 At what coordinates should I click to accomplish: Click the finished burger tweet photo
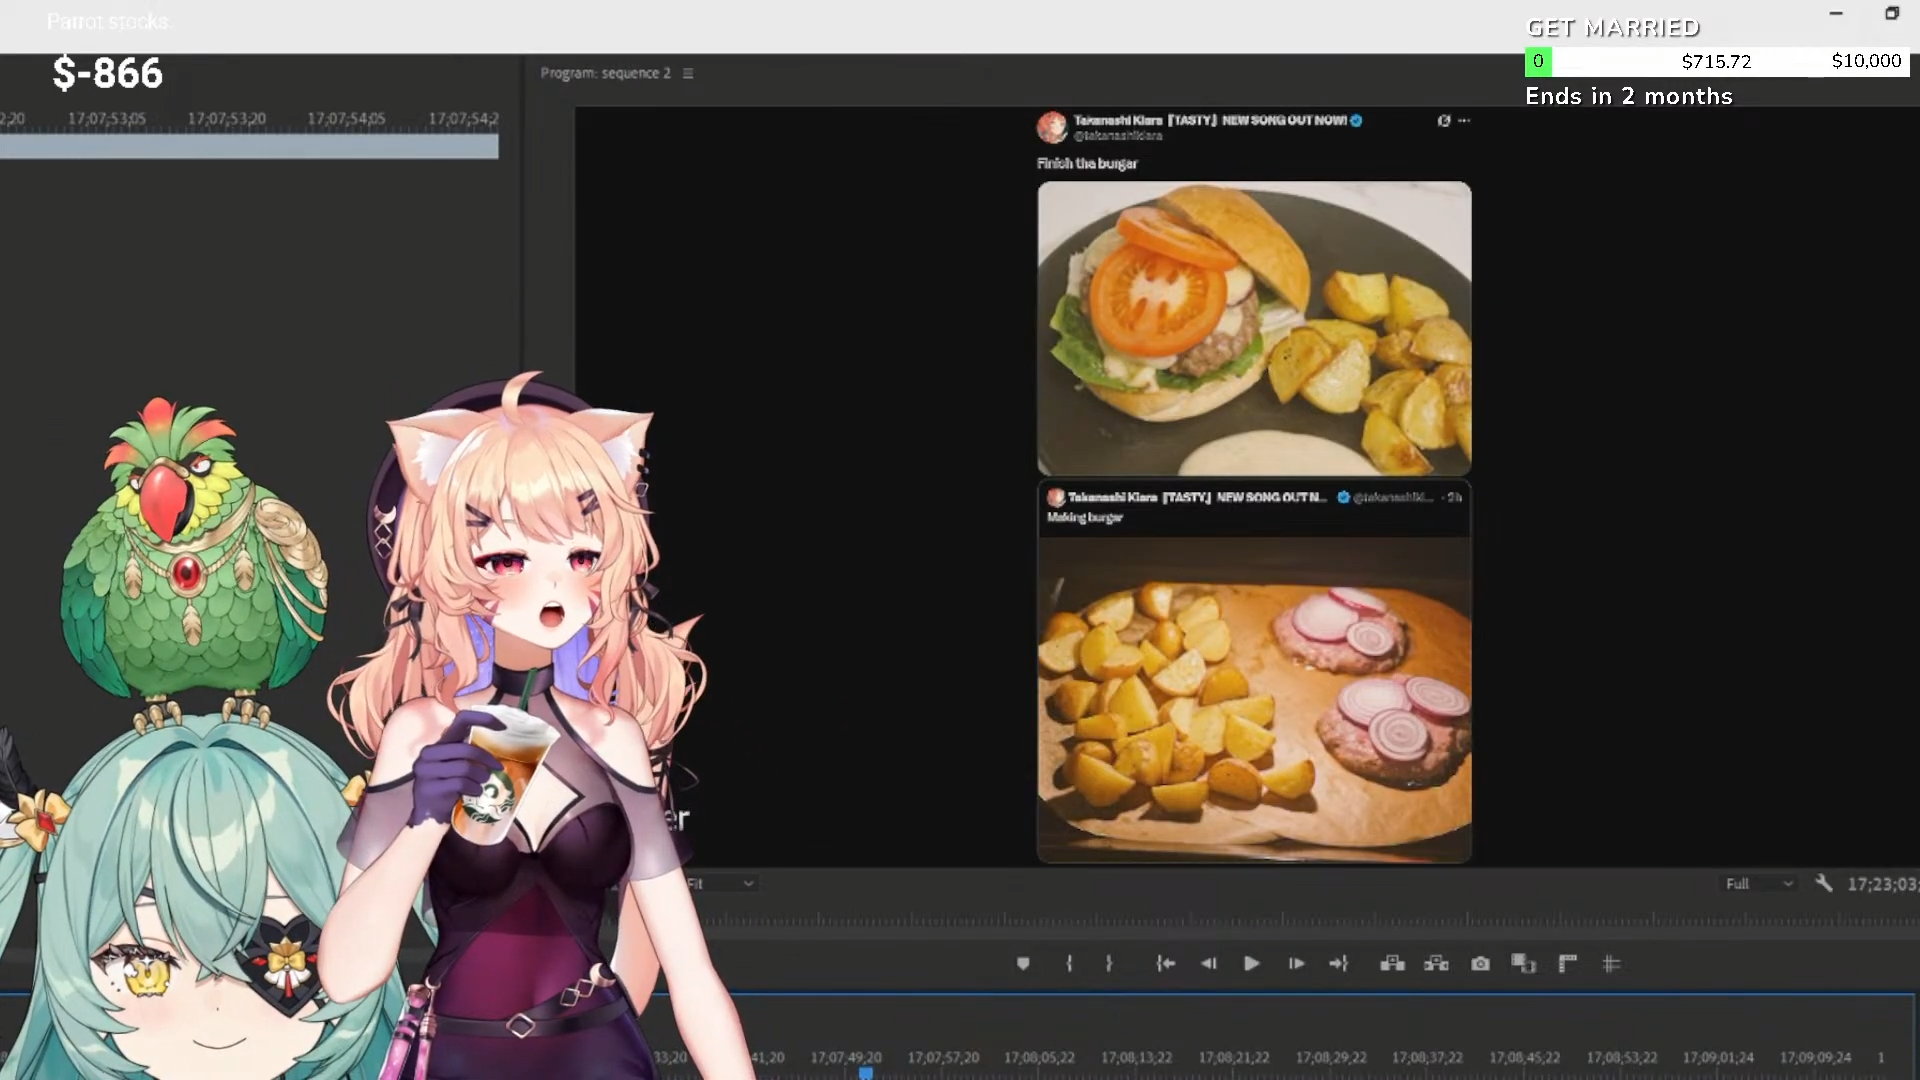click(x=1254, y=328)
